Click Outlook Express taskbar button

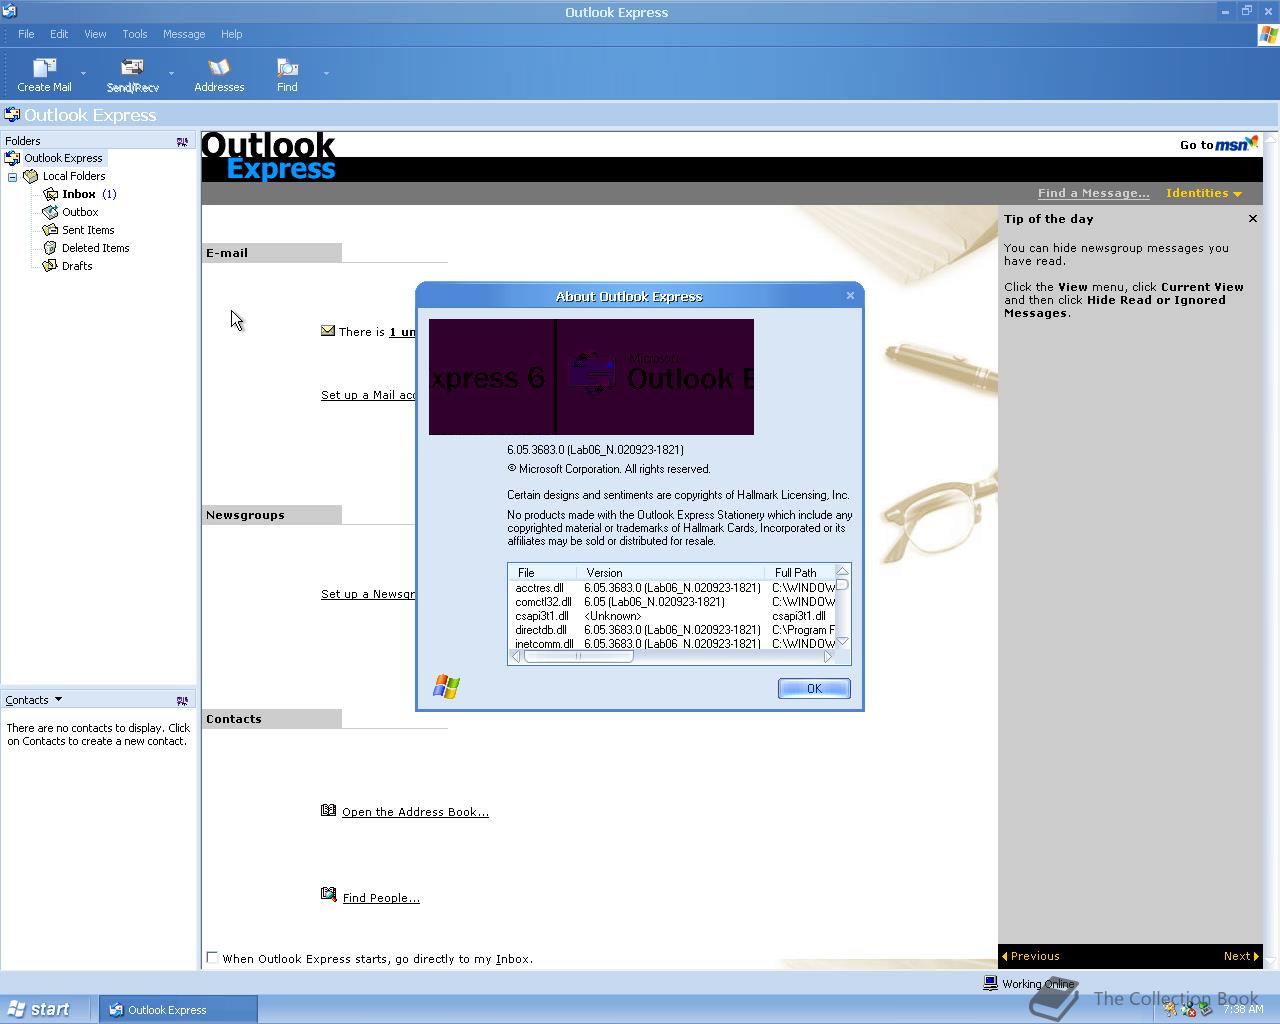pos(178,1009)
